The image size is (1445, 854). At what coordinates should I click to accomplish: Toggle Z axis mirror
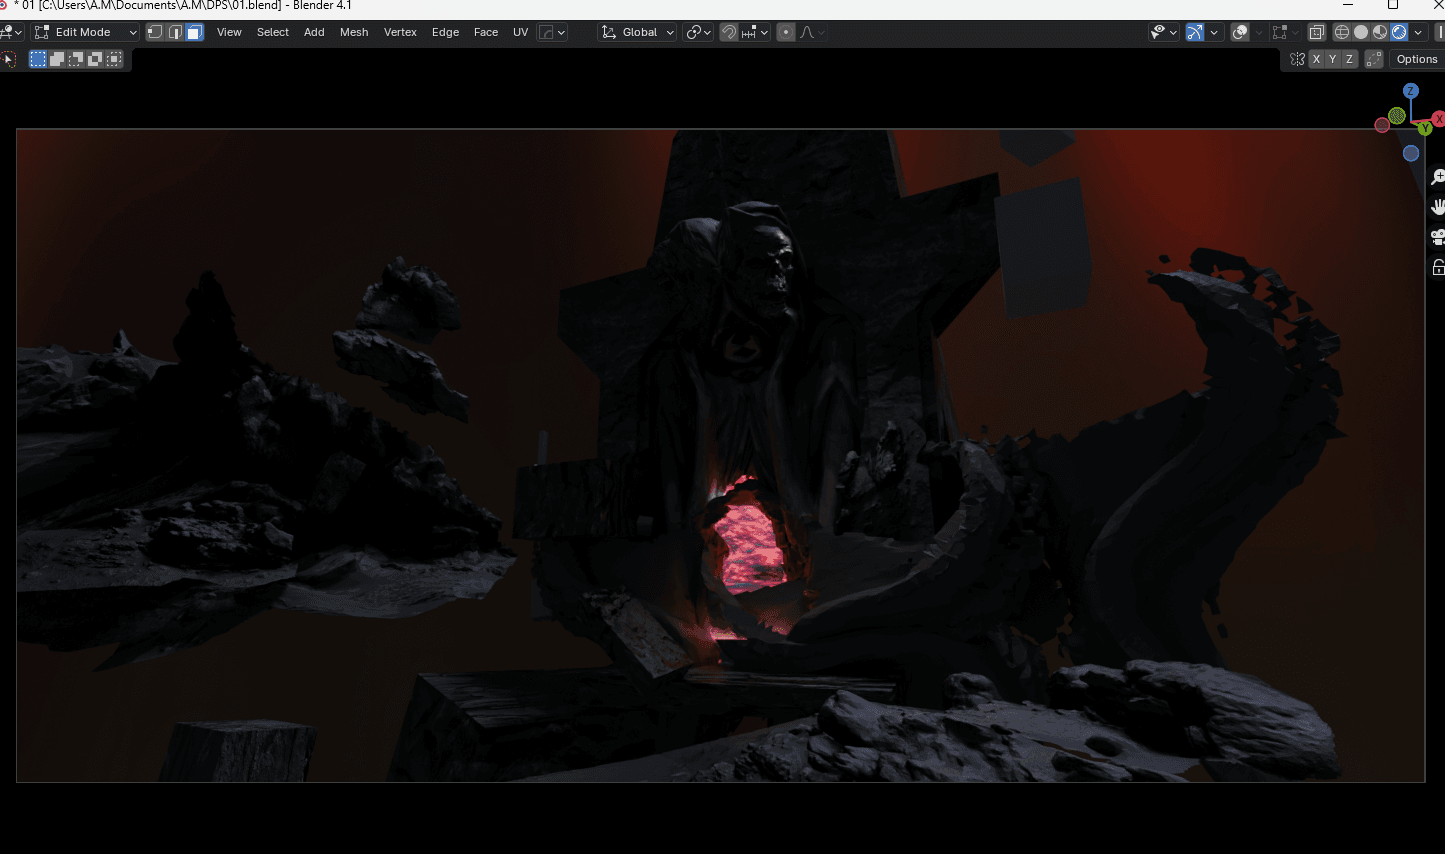1349,59
